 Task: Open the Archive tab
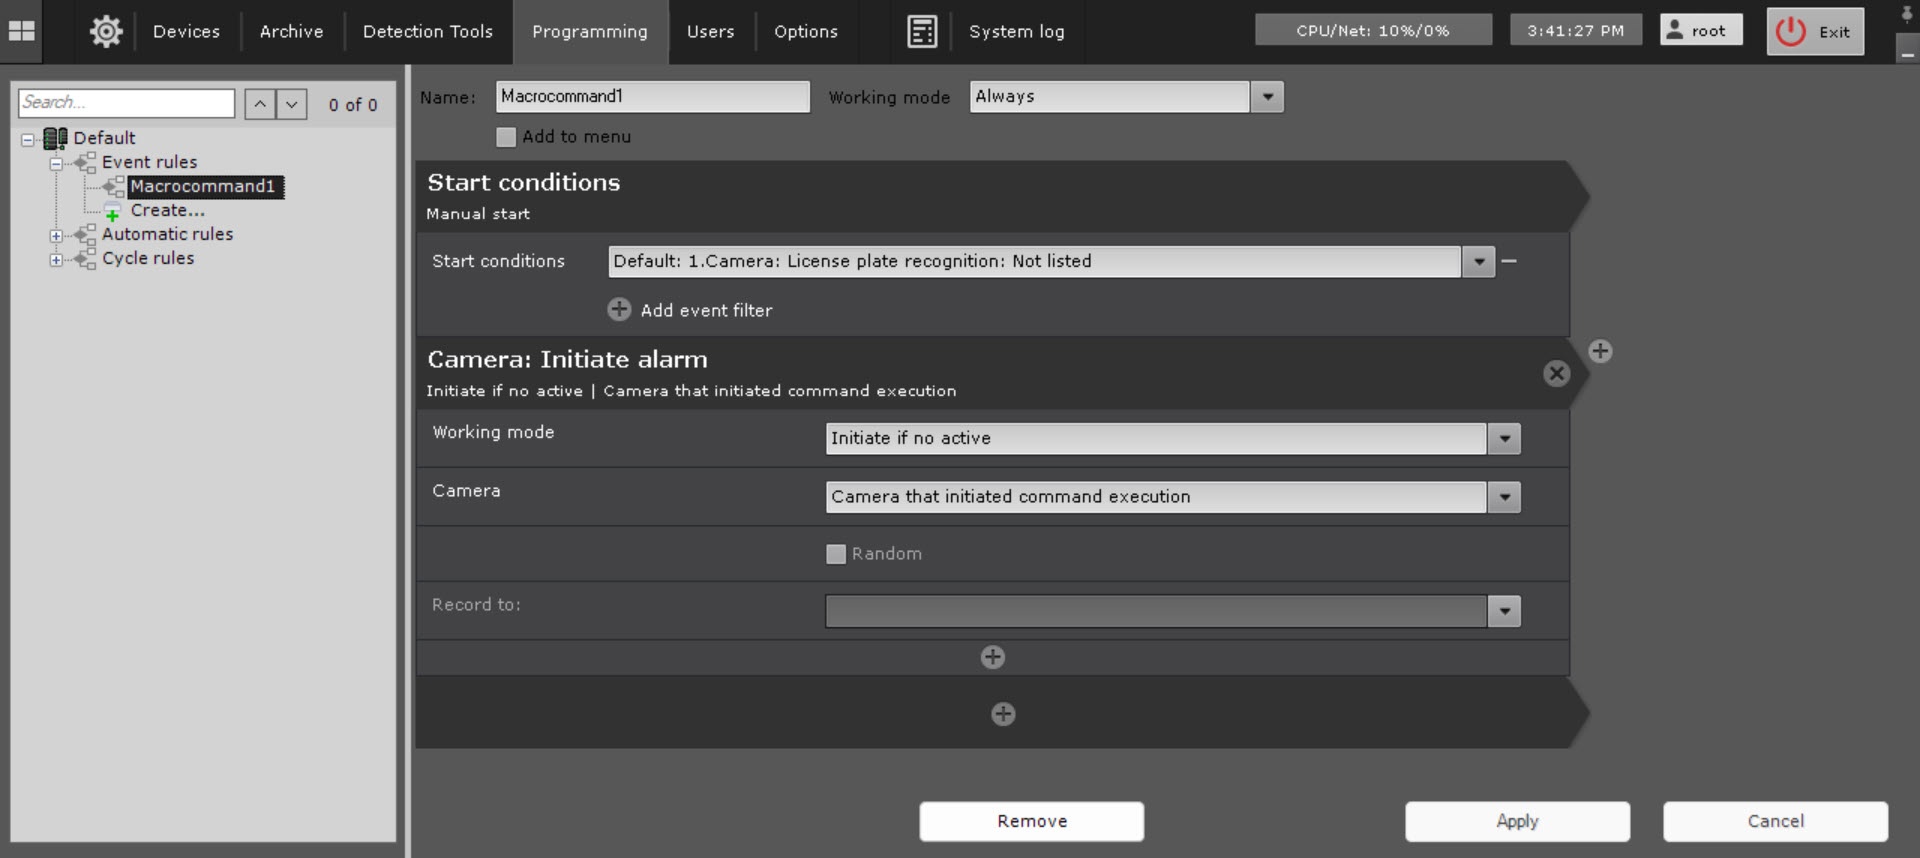[291, 31]
